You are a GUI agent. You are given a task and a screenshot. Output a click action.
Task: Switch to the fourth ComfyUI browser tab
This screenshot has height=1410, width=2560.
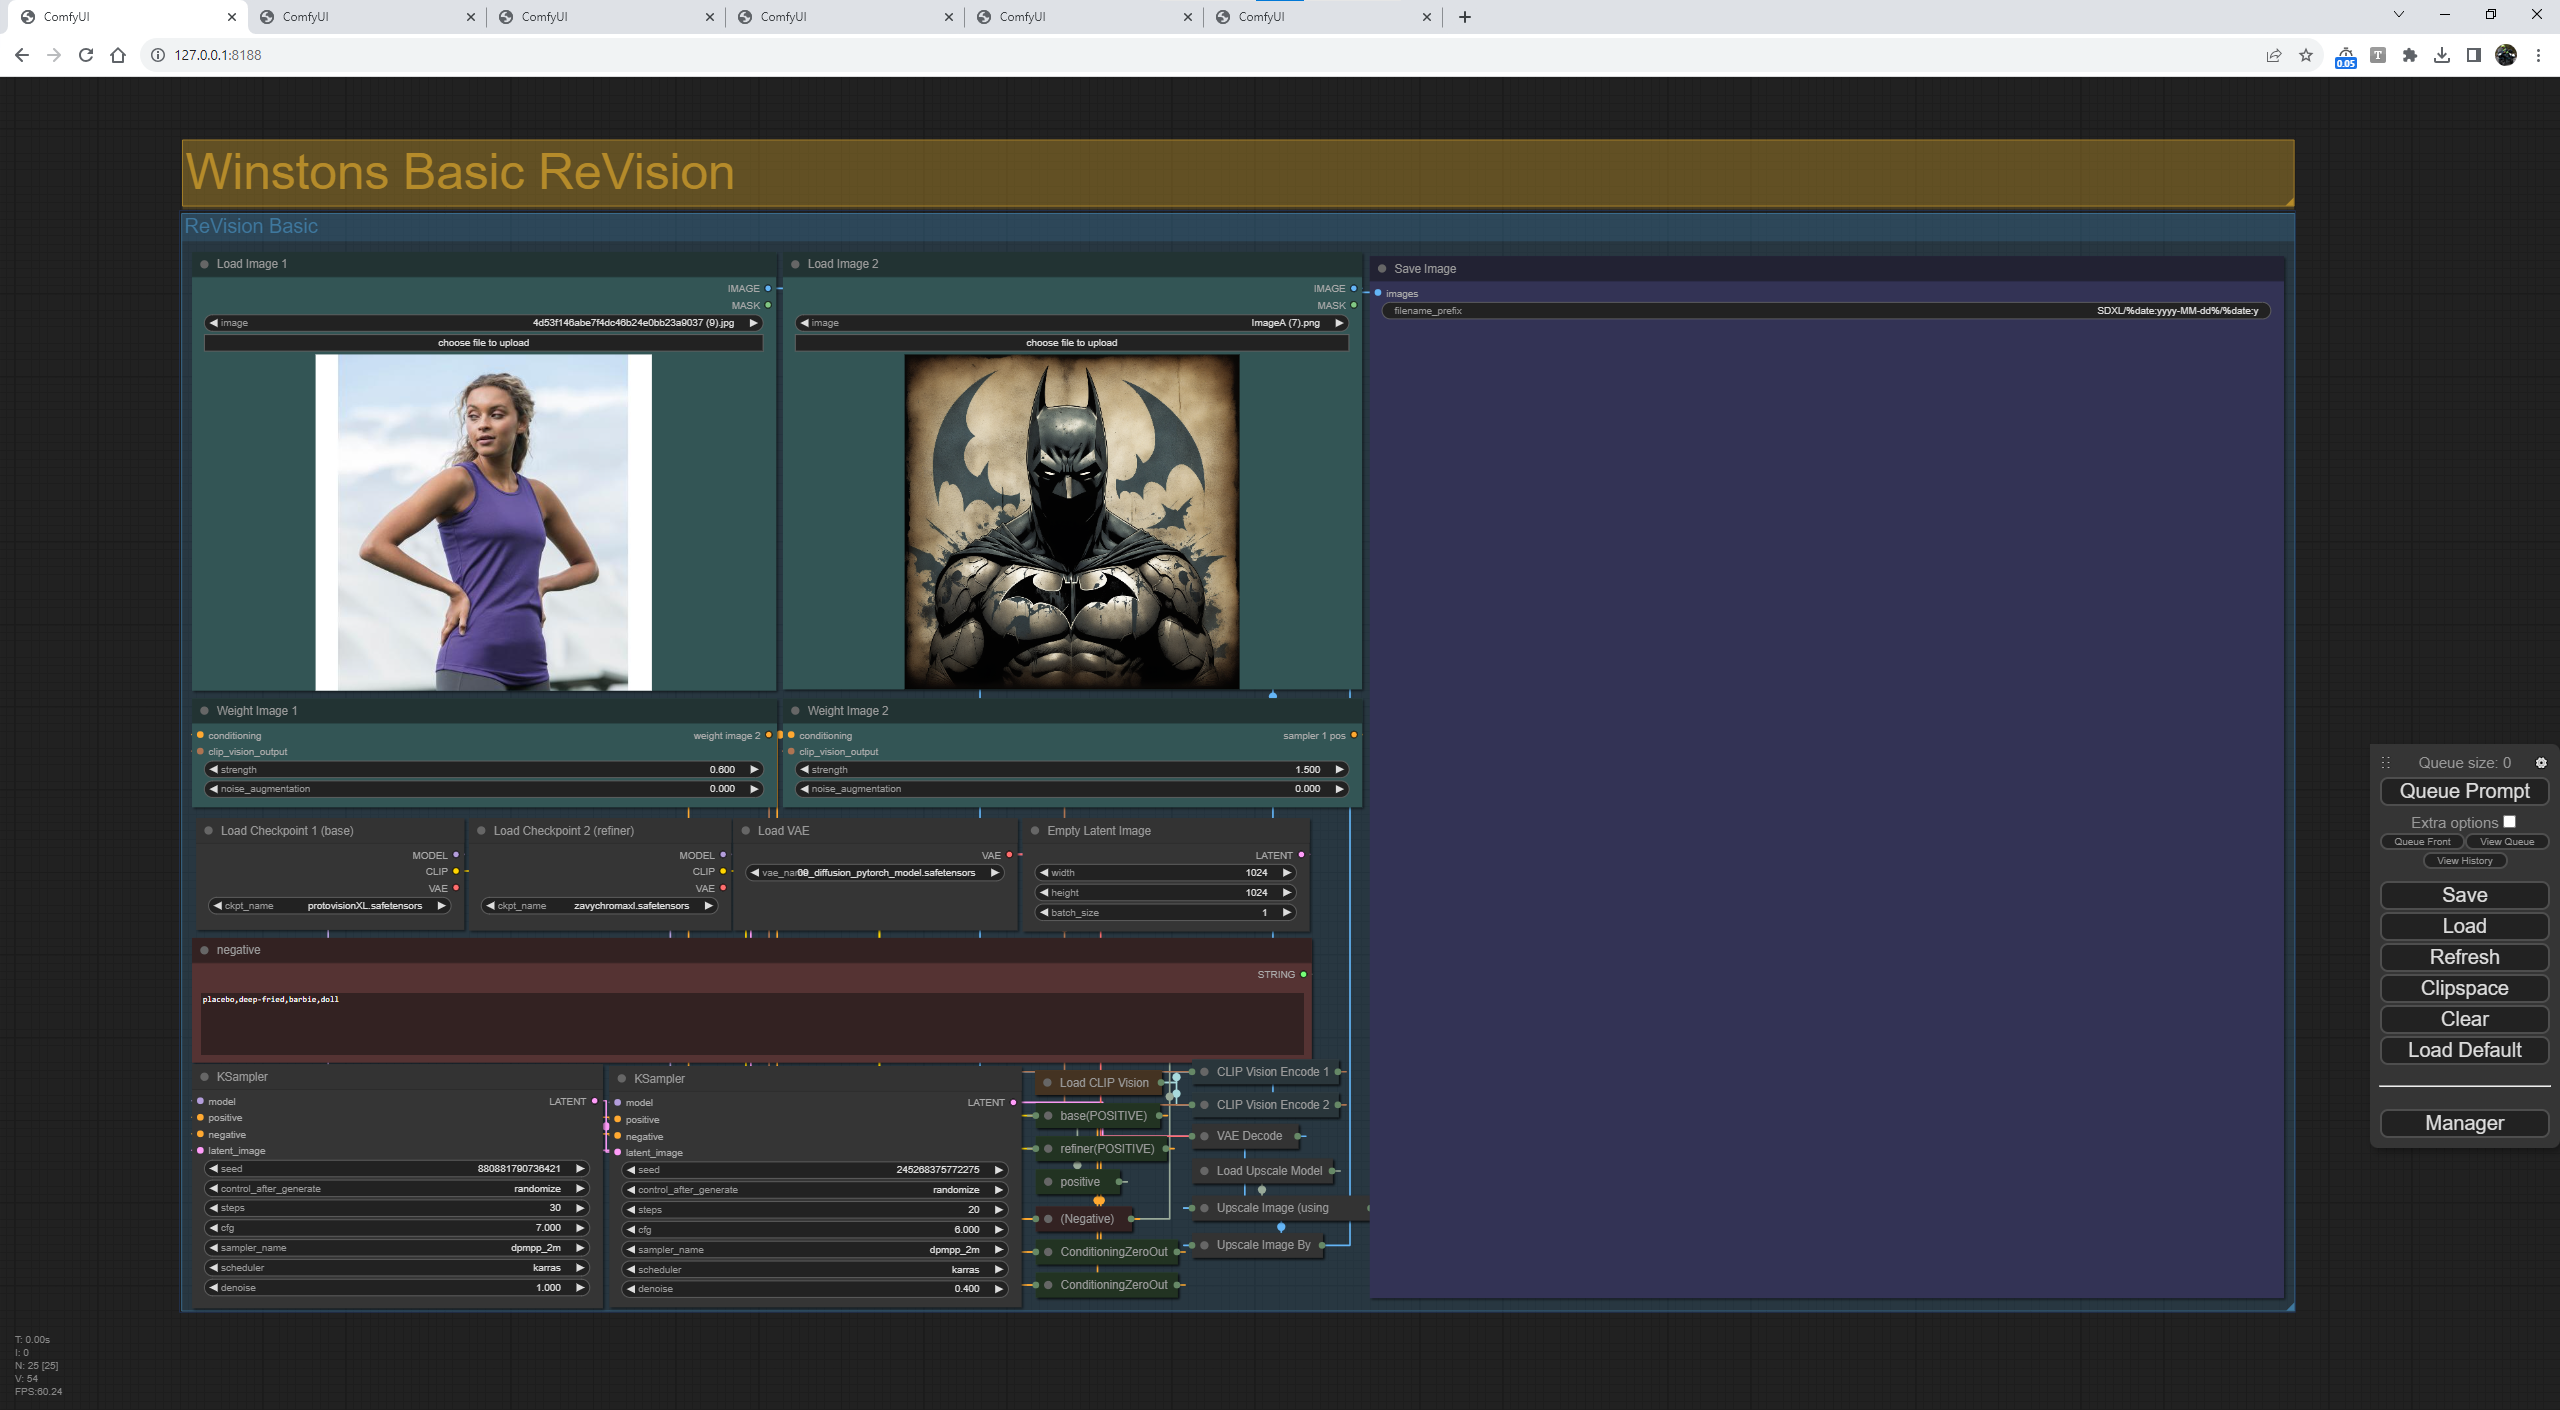[x=844, y=17]
